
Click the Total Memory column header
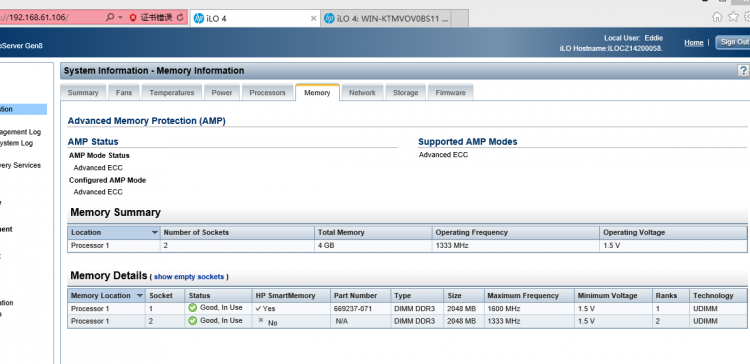coord(373,232)
